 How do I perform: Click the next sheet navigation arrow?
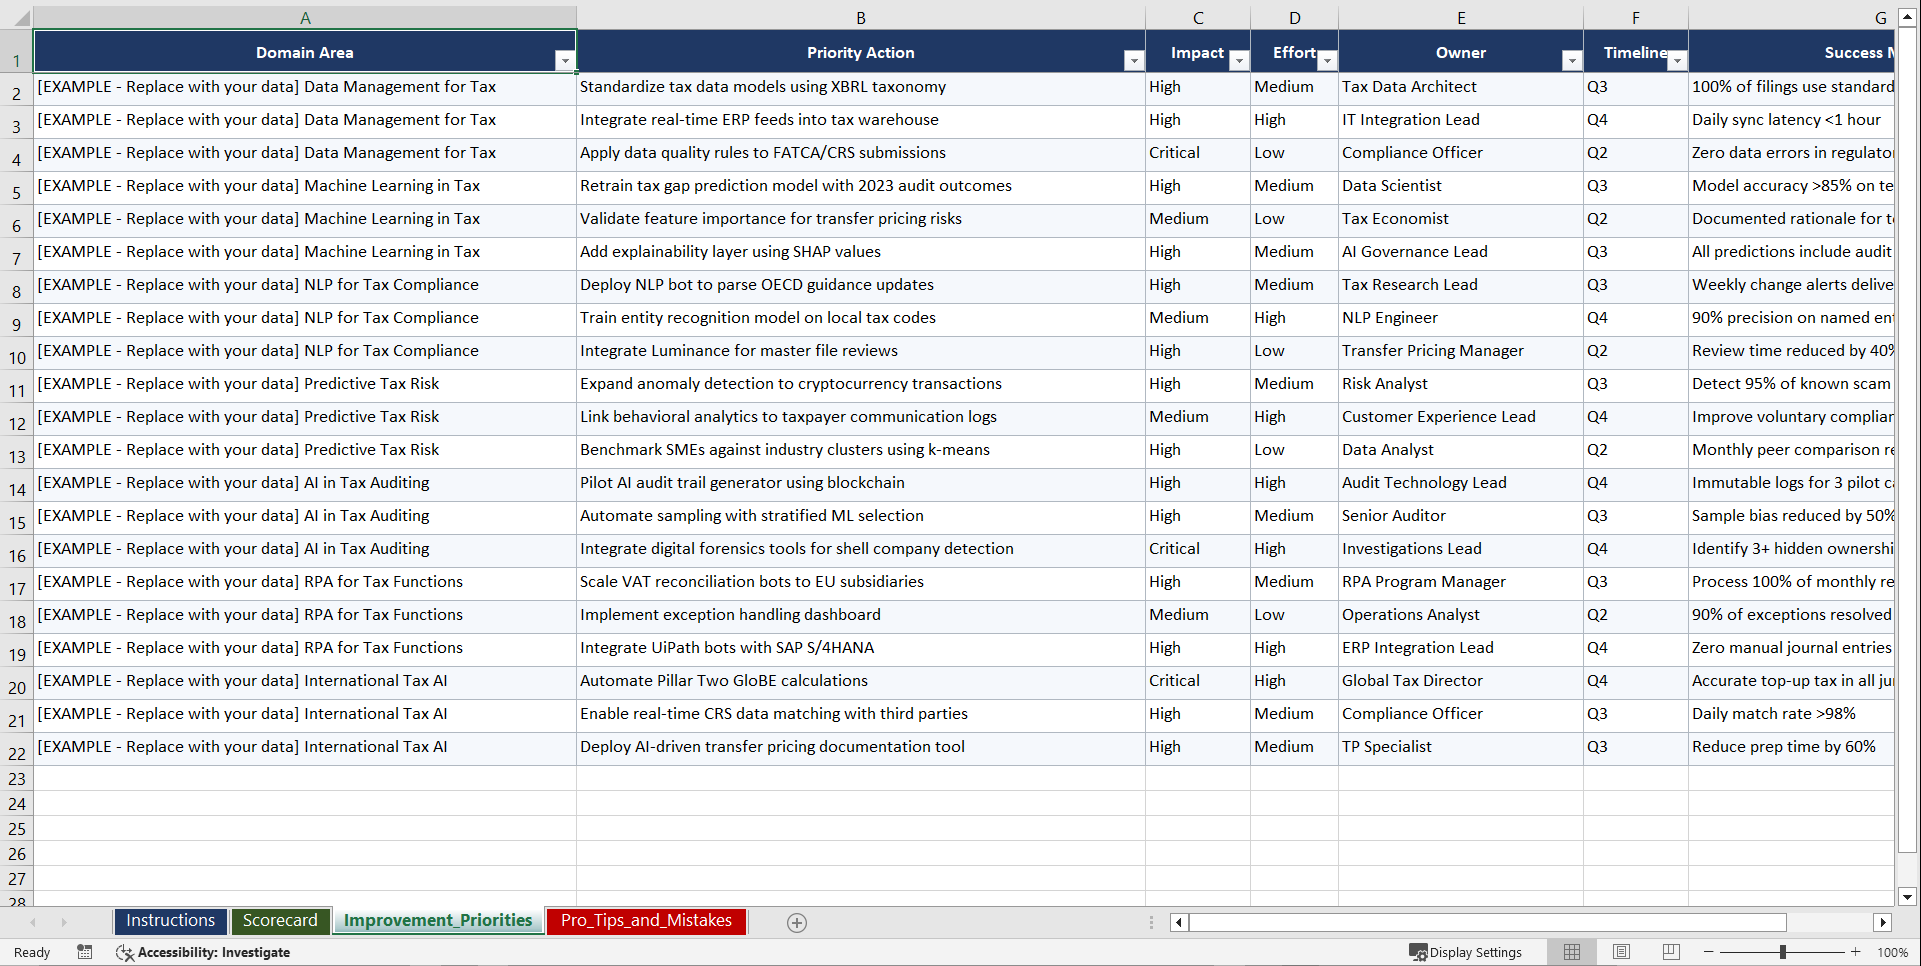(64, 922)
